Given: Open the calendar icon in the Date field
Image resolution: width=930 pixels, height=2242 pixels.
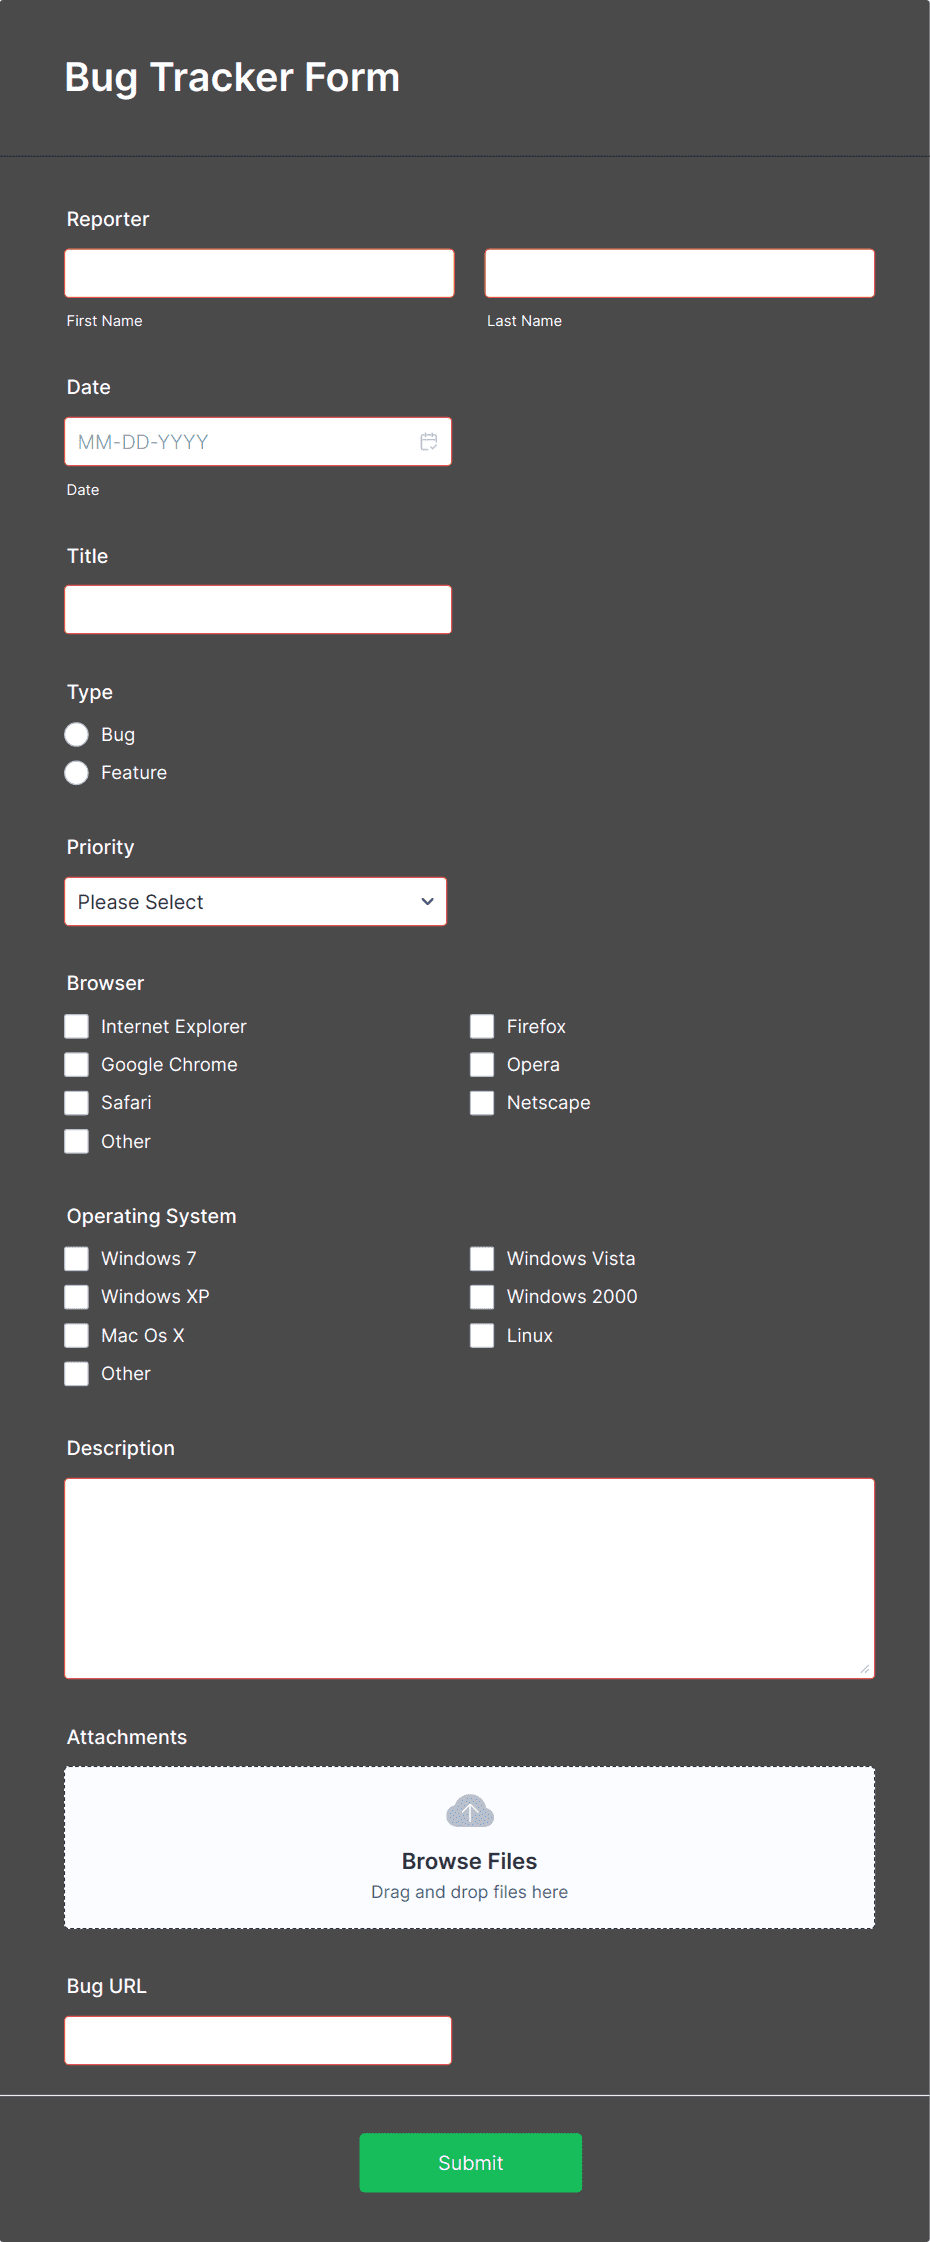Looking at the screenshot, I should 429,441.
